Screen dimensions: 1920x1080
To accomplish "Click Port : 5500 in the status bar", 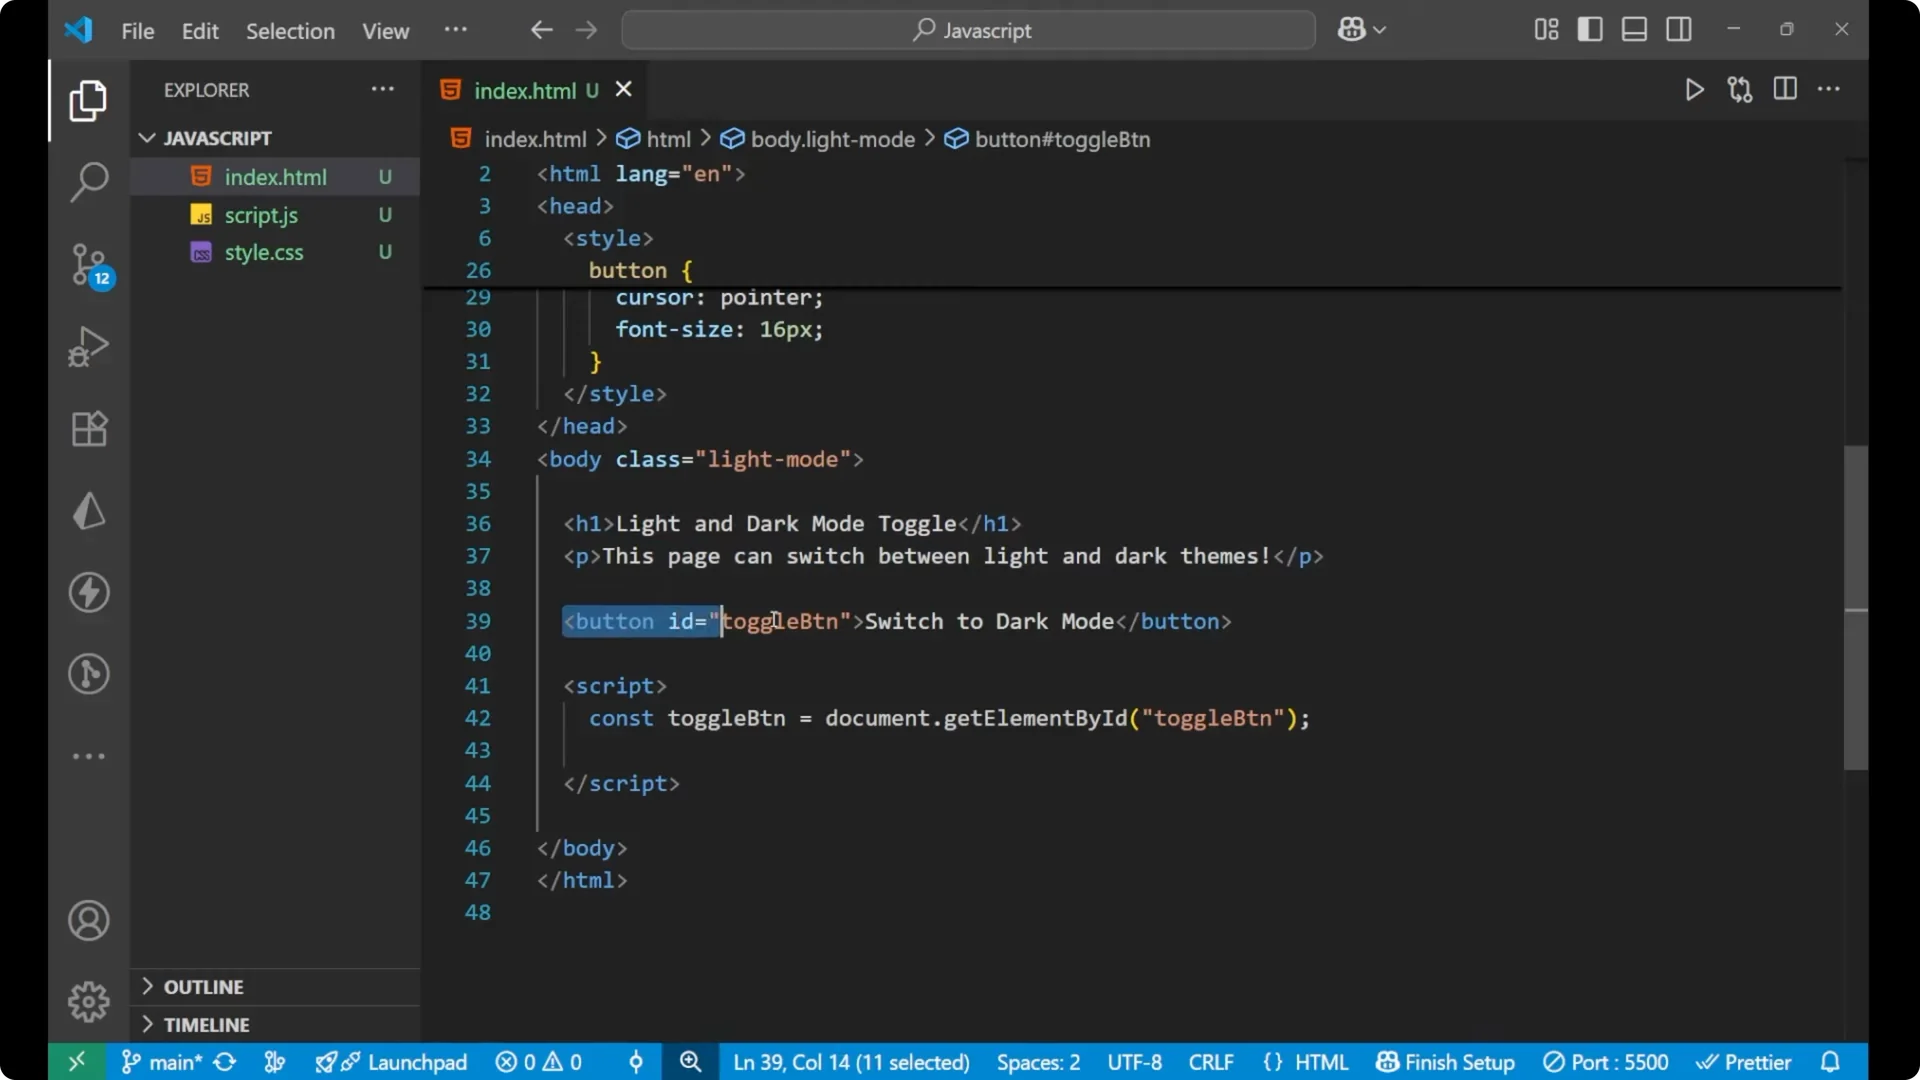I will point(1607,1062).
